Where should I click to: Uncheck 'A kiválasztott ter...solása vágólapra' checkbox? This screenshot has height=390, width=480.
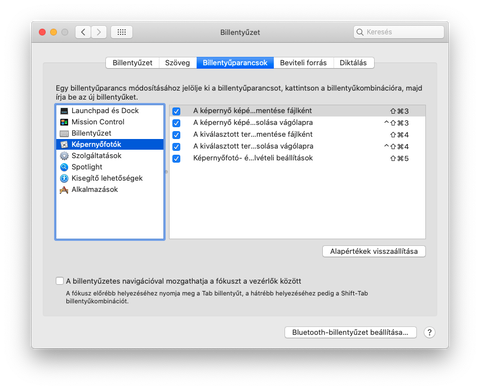coord(176,147)
